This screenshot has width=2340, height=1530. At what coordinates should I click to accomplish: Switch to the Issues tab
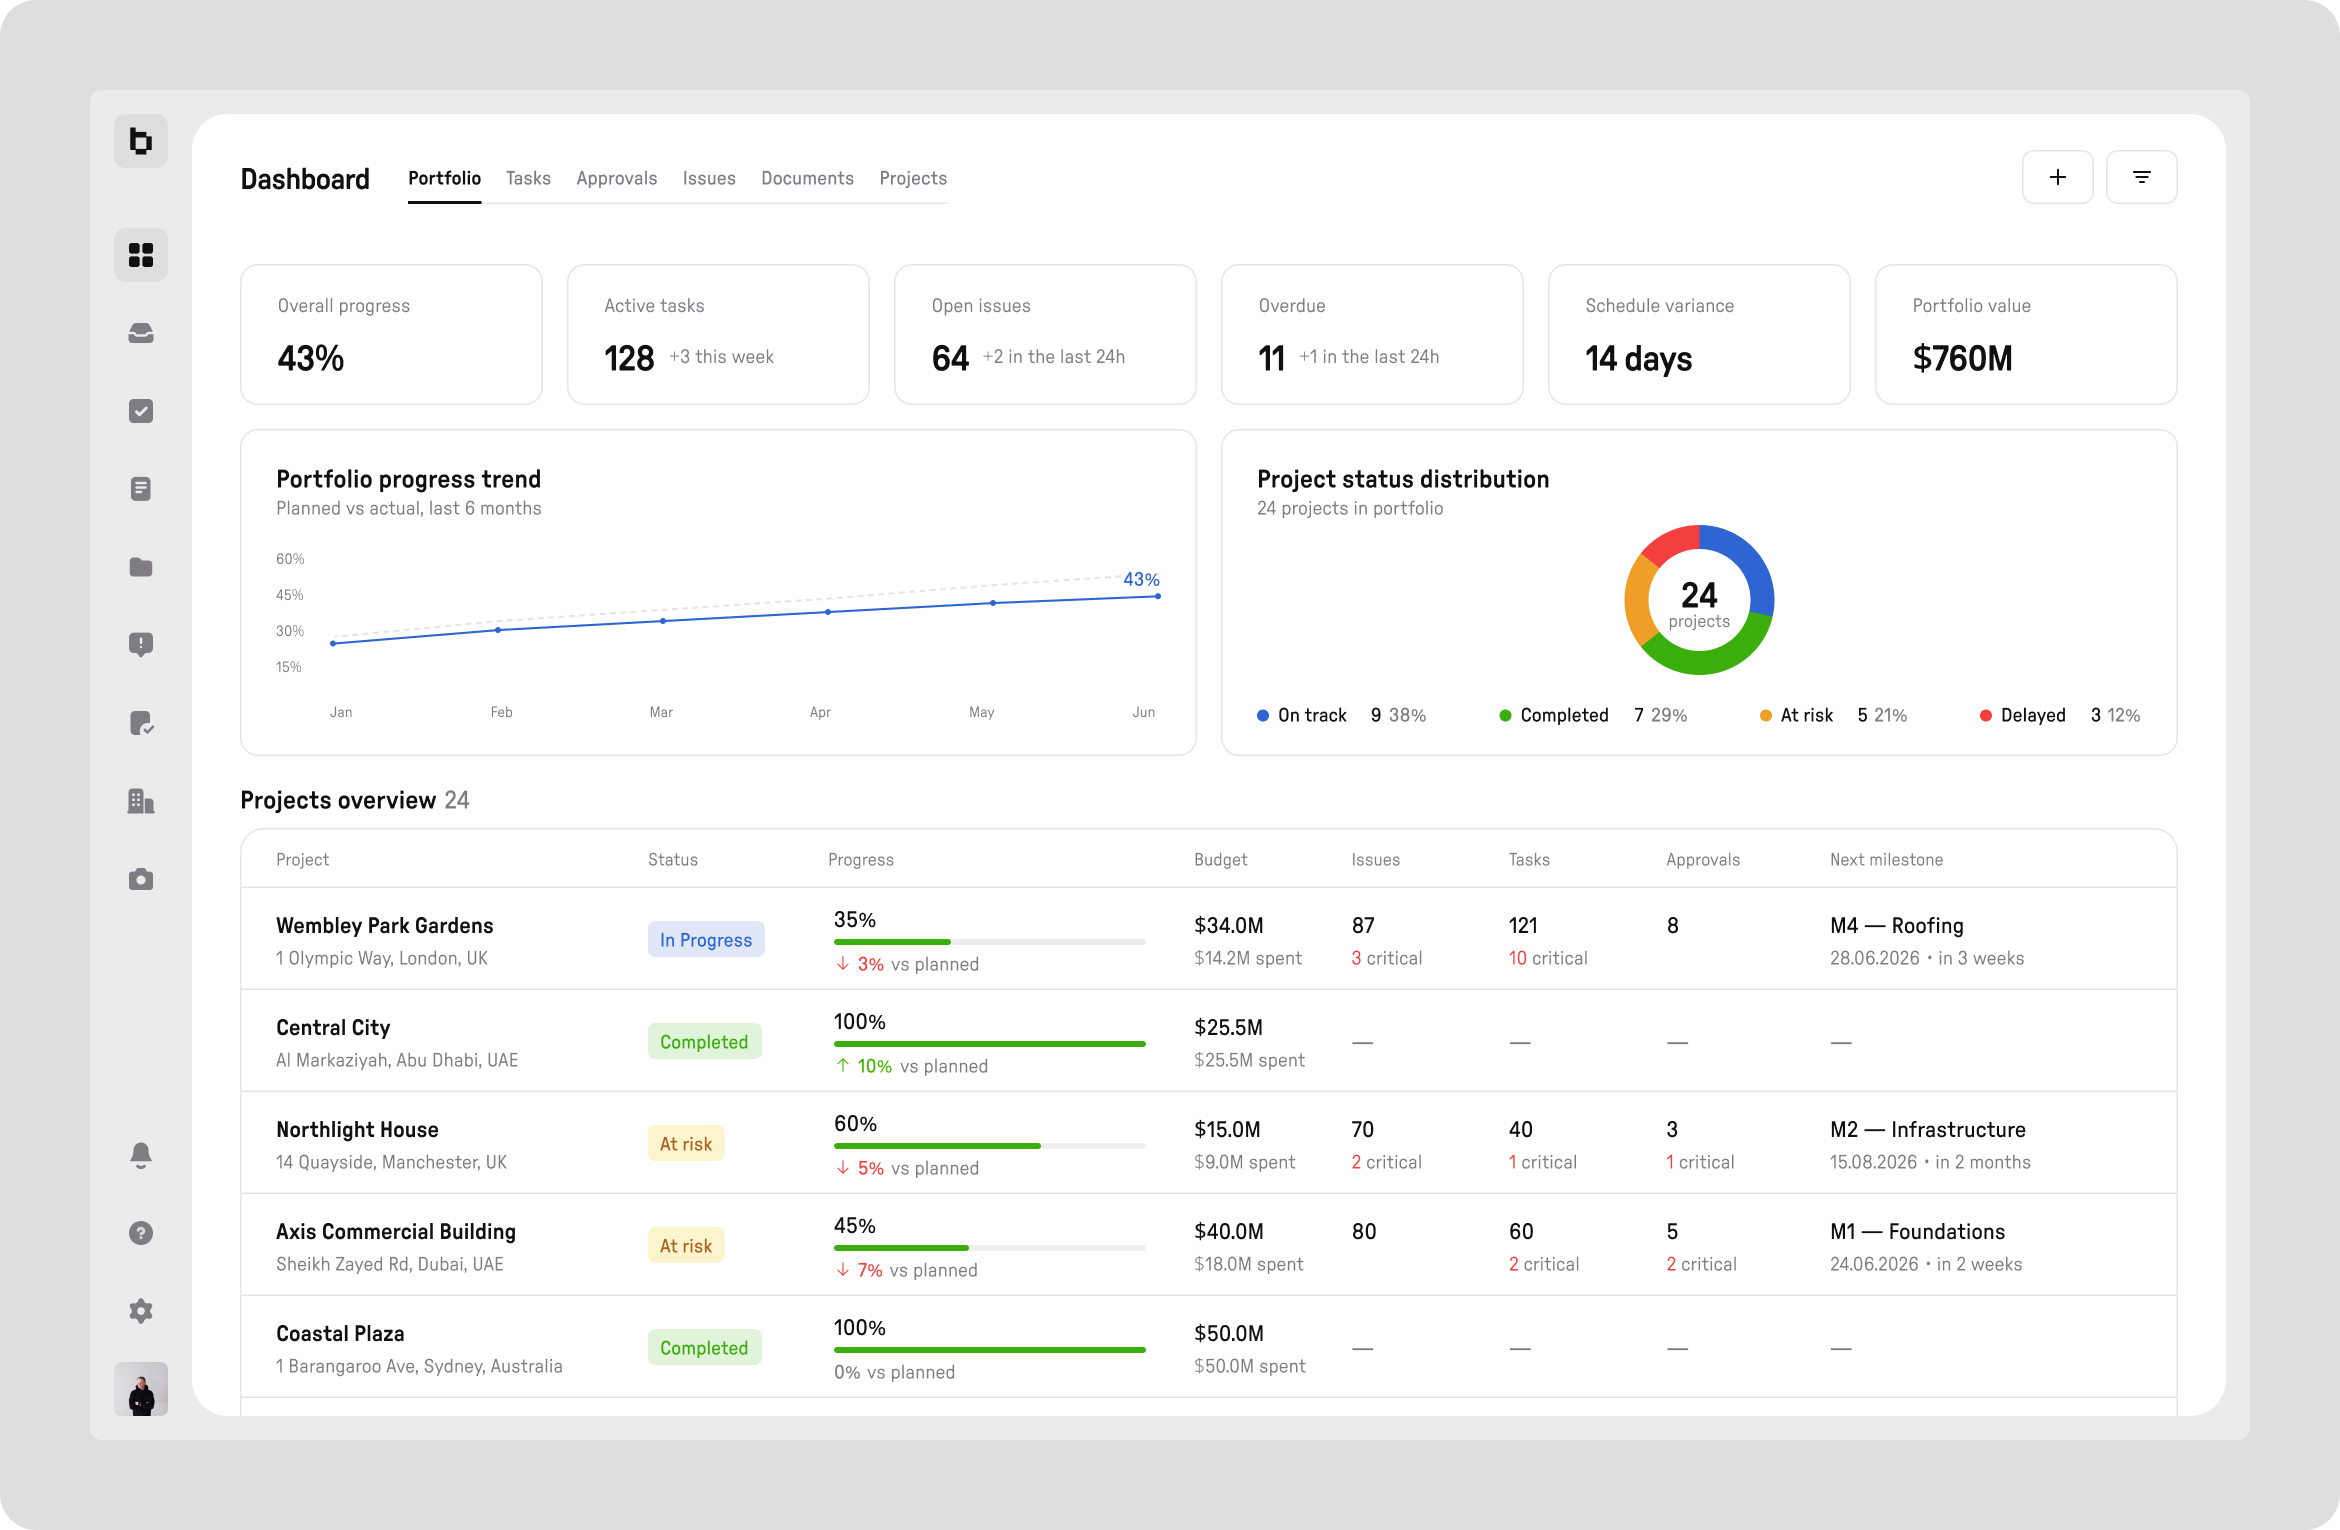[709, 178]
